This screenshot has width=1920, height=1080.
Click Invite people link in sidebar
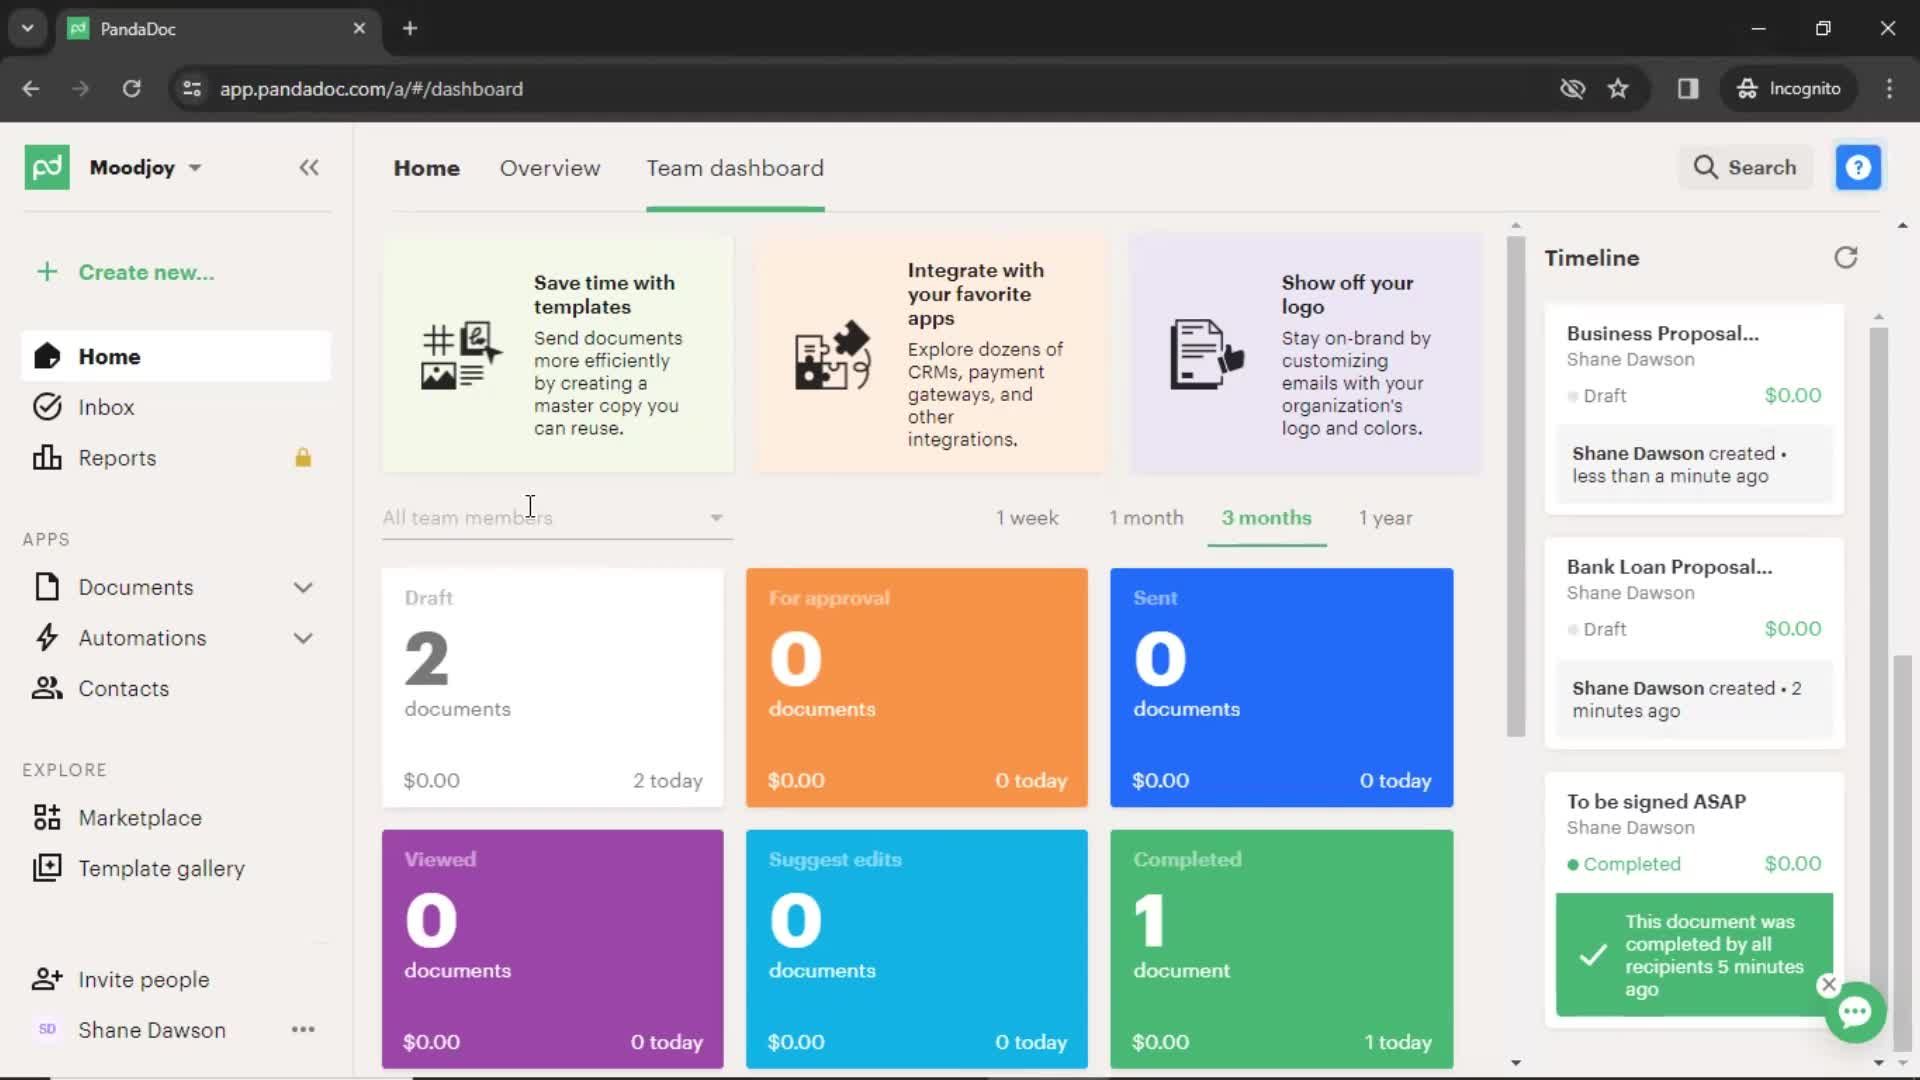click(142, 978)
